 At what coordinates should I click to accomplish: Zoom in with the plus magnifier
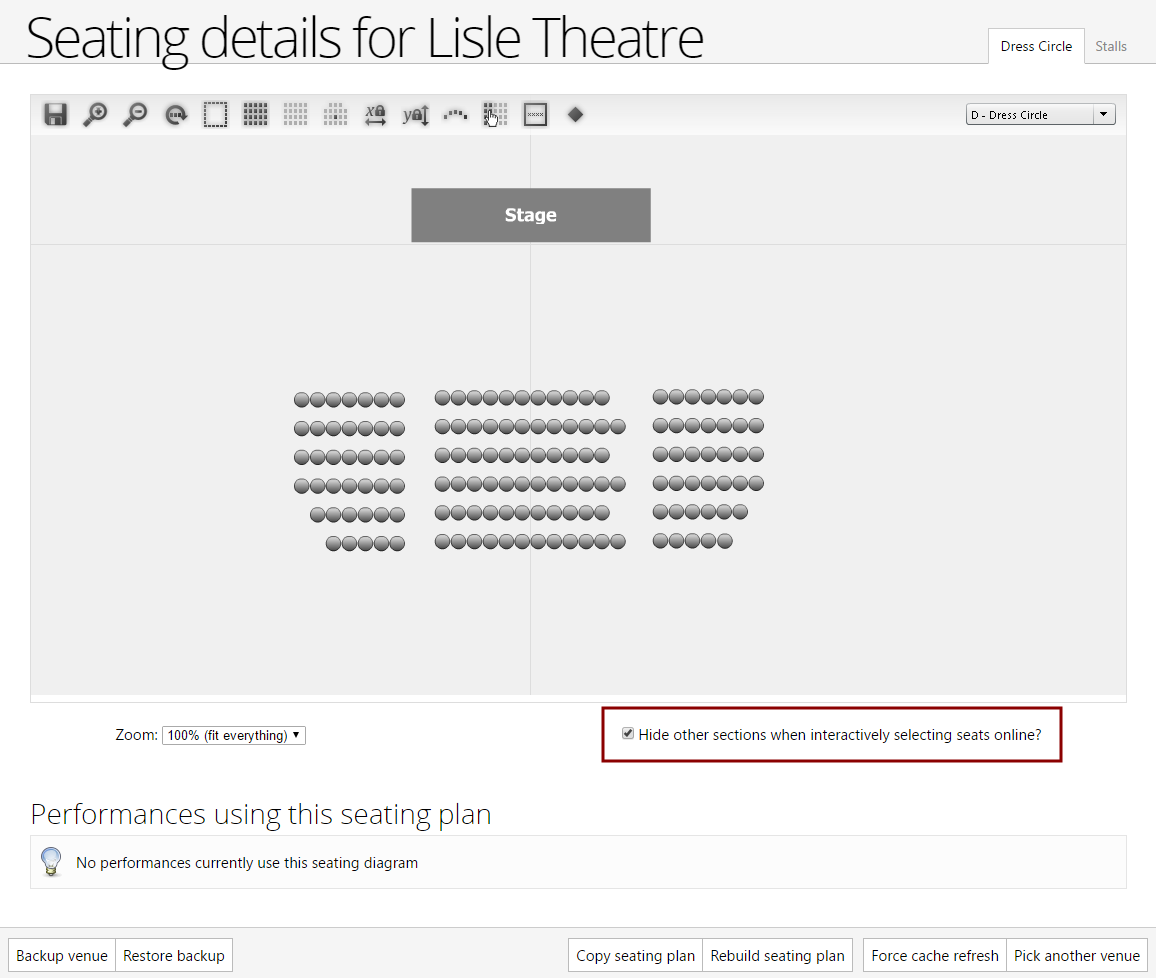point(95,114)
